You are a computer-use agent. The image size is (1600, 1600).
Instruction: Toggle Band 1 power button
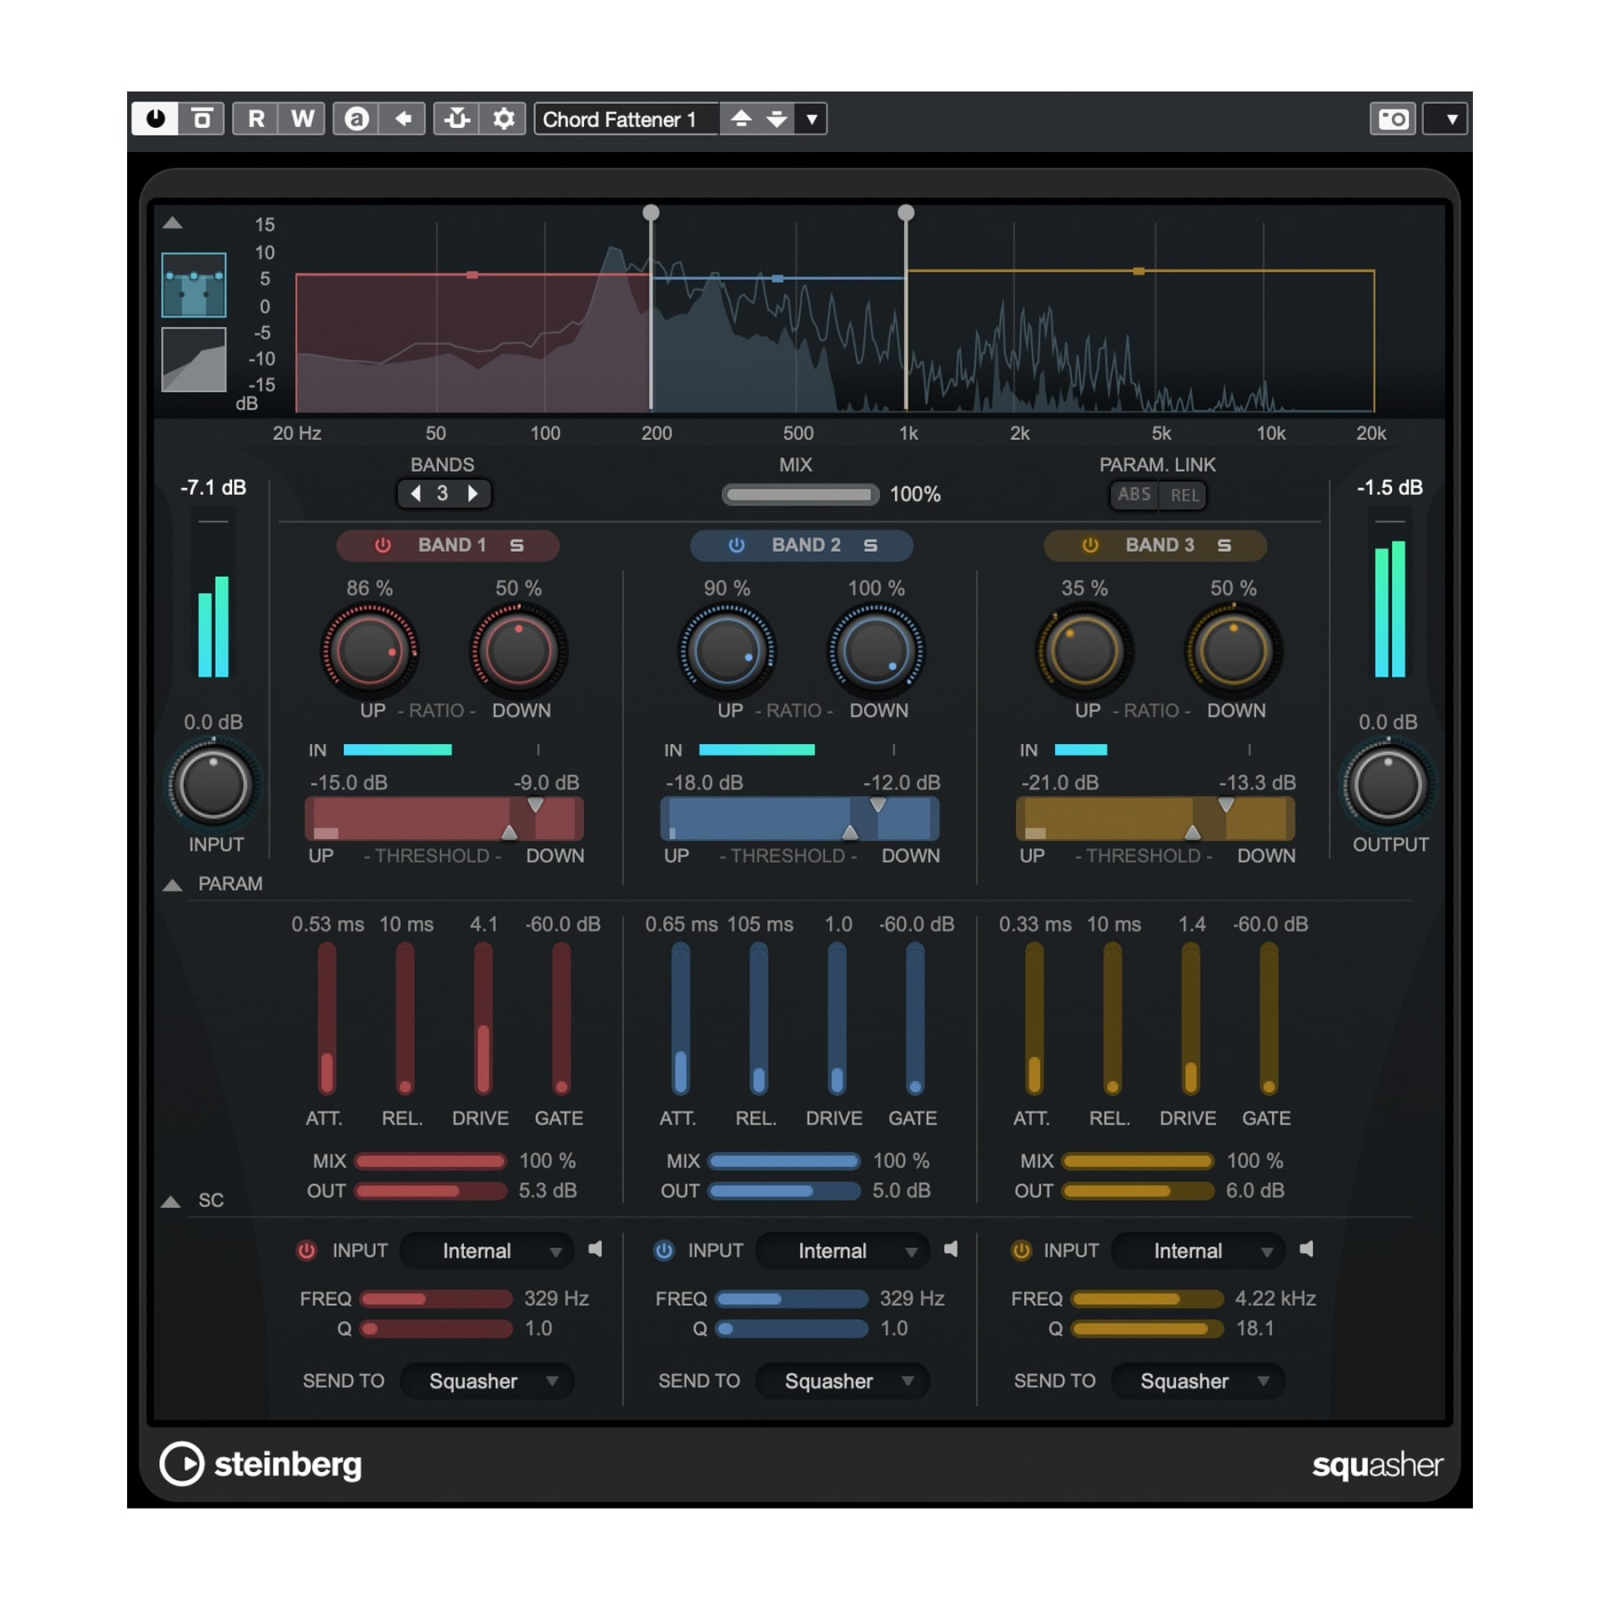[x=383, y=545]
